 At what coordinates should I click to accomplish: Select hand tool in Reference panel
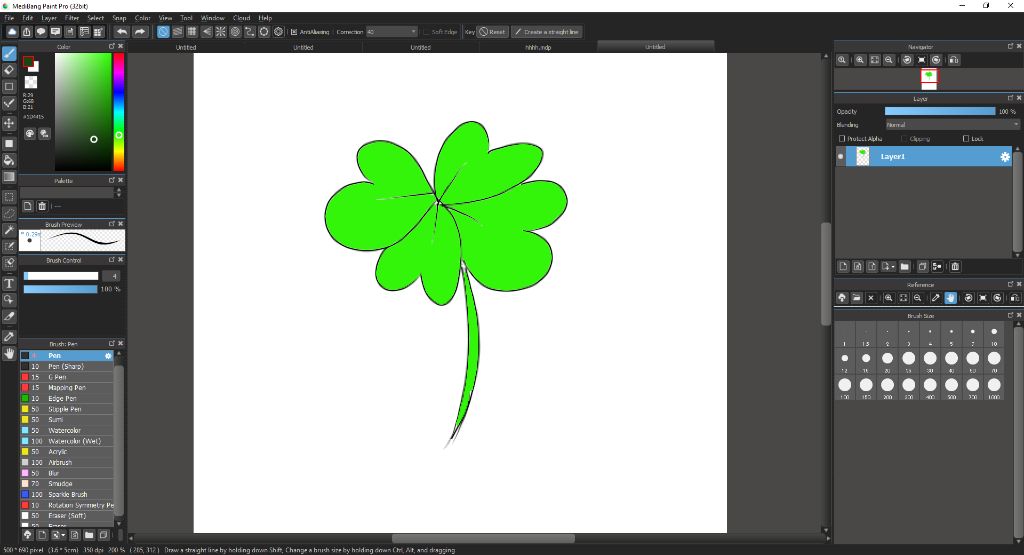click(x=950, y=298)
